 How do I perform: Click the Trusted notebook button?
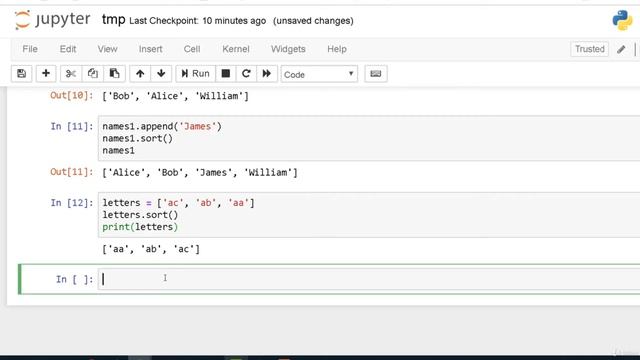(590, 49)
